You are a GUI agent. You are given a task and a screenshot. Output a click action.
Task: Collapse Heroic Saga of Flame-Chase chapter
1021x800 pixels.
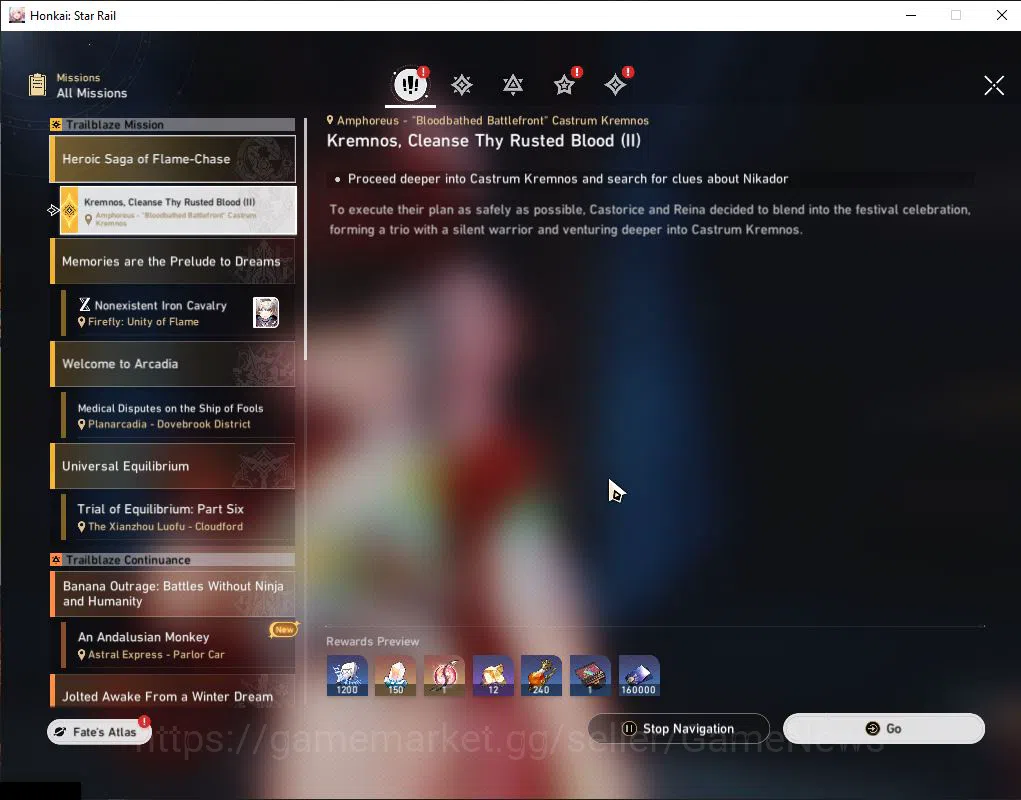(x=173, y=159)
